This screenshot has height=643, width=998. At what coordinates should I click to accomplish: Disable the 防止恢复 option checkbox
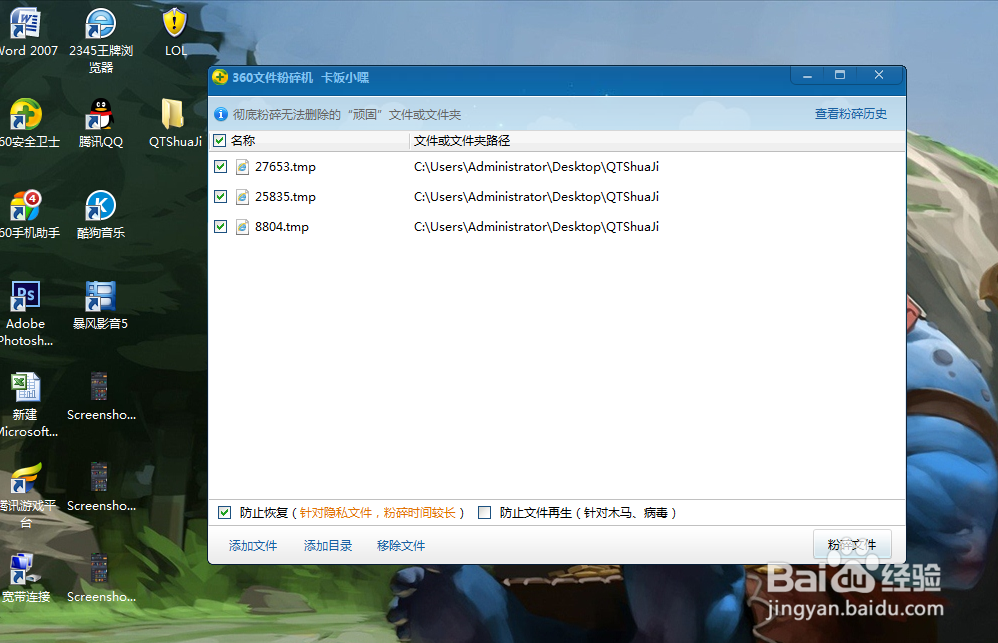tap(224, 512)
